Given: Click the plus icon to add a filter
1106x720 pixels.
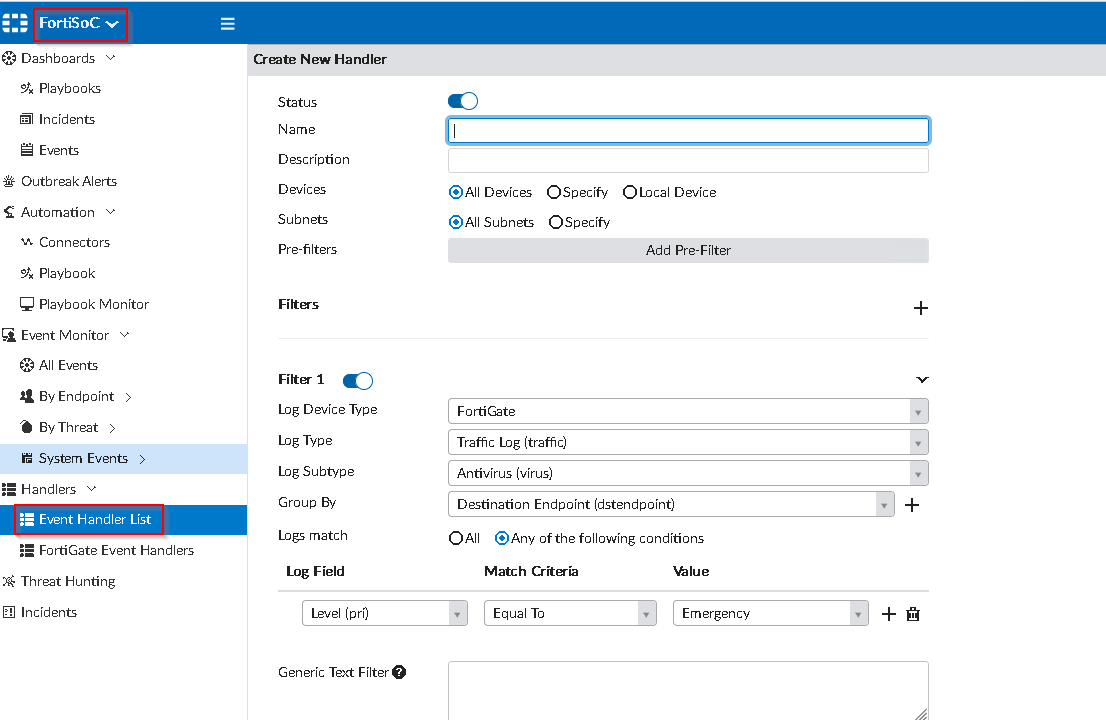Looking at the screenshot, I should click(x=921, y=308).
